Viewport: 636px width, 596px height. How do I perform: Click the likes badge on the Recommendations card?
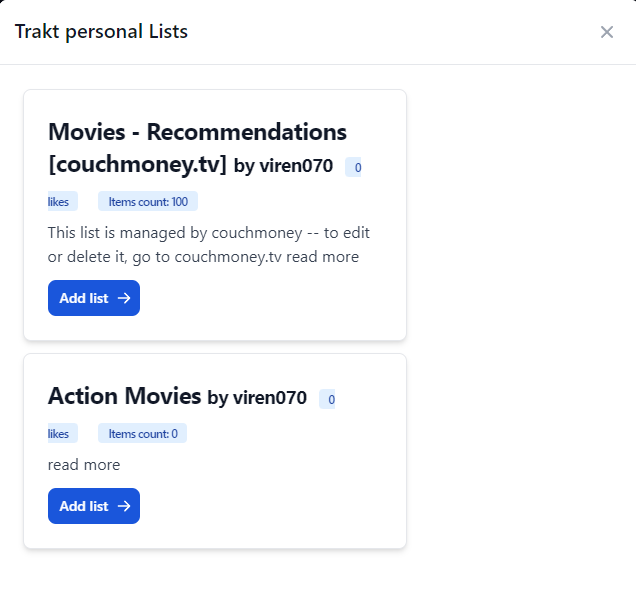[x=62, y=201]
